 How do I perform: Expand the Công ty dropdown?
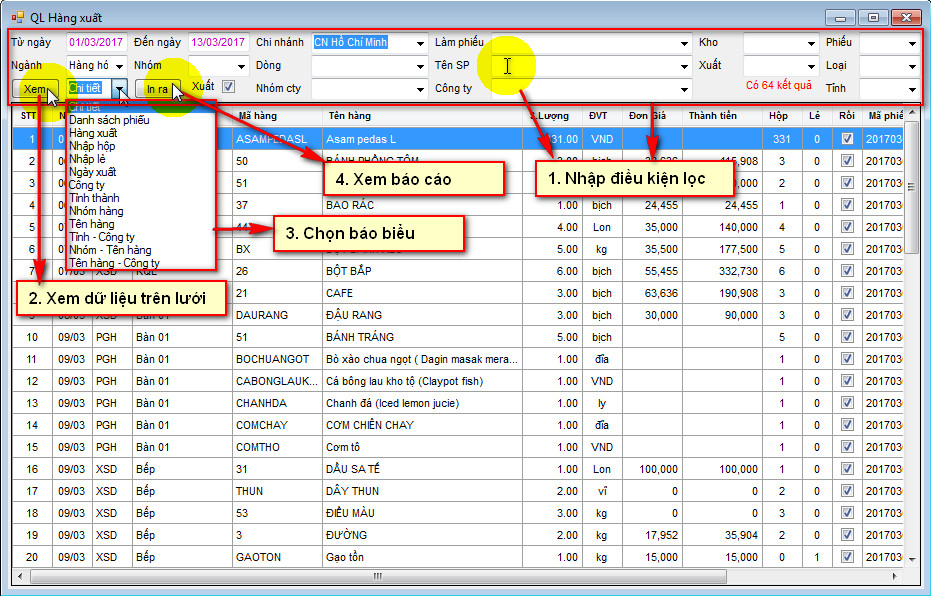point(684,90)
